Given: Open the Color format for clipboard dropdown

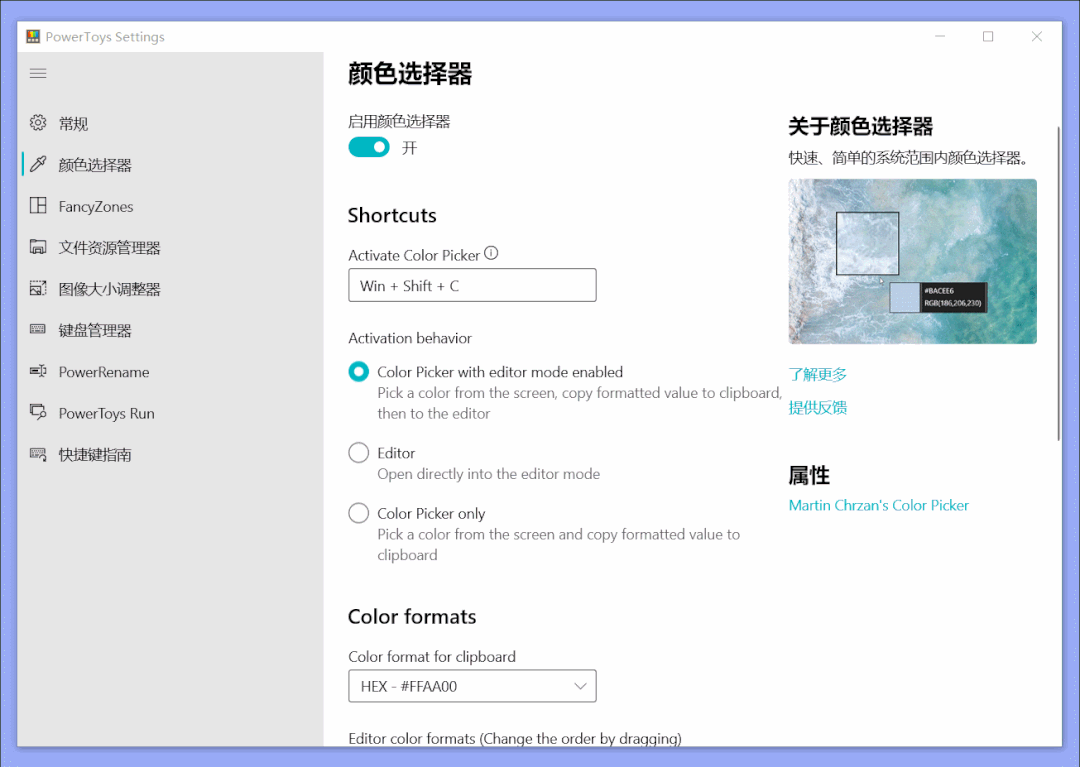Looking at the screenshot, I should 472,686.
